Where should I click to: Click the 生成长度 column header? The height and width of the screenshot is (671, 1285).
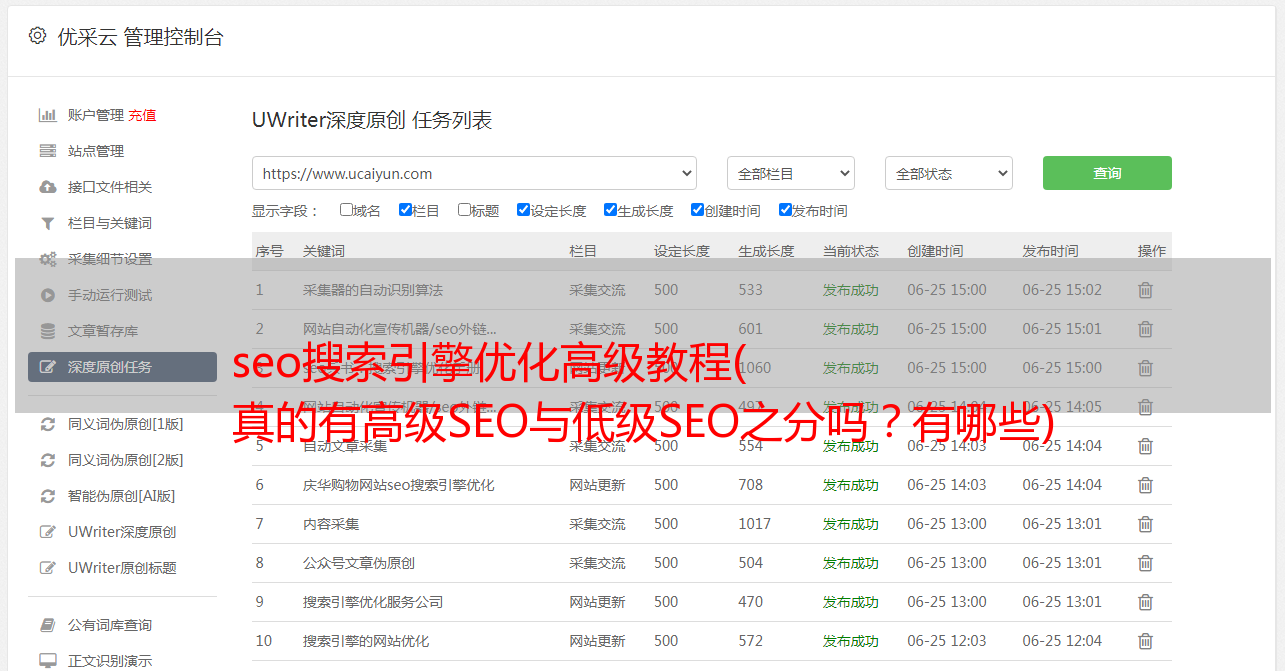coord(766,251)
